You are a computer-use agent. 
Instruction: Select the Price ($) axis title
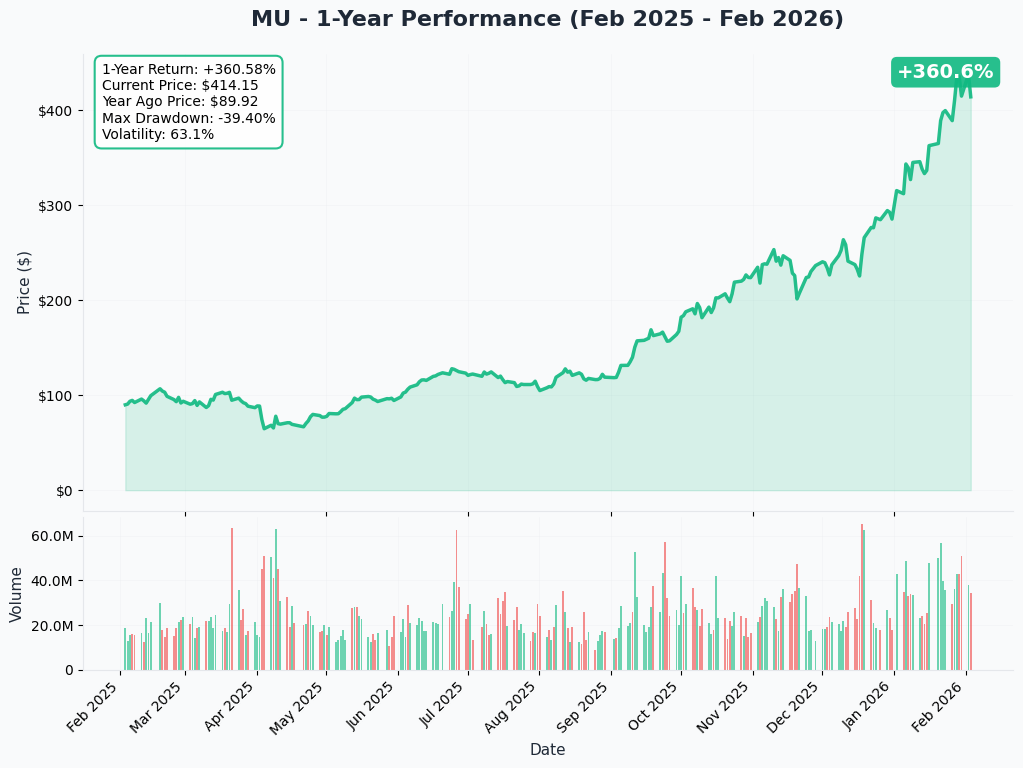(x=23, y=283)
